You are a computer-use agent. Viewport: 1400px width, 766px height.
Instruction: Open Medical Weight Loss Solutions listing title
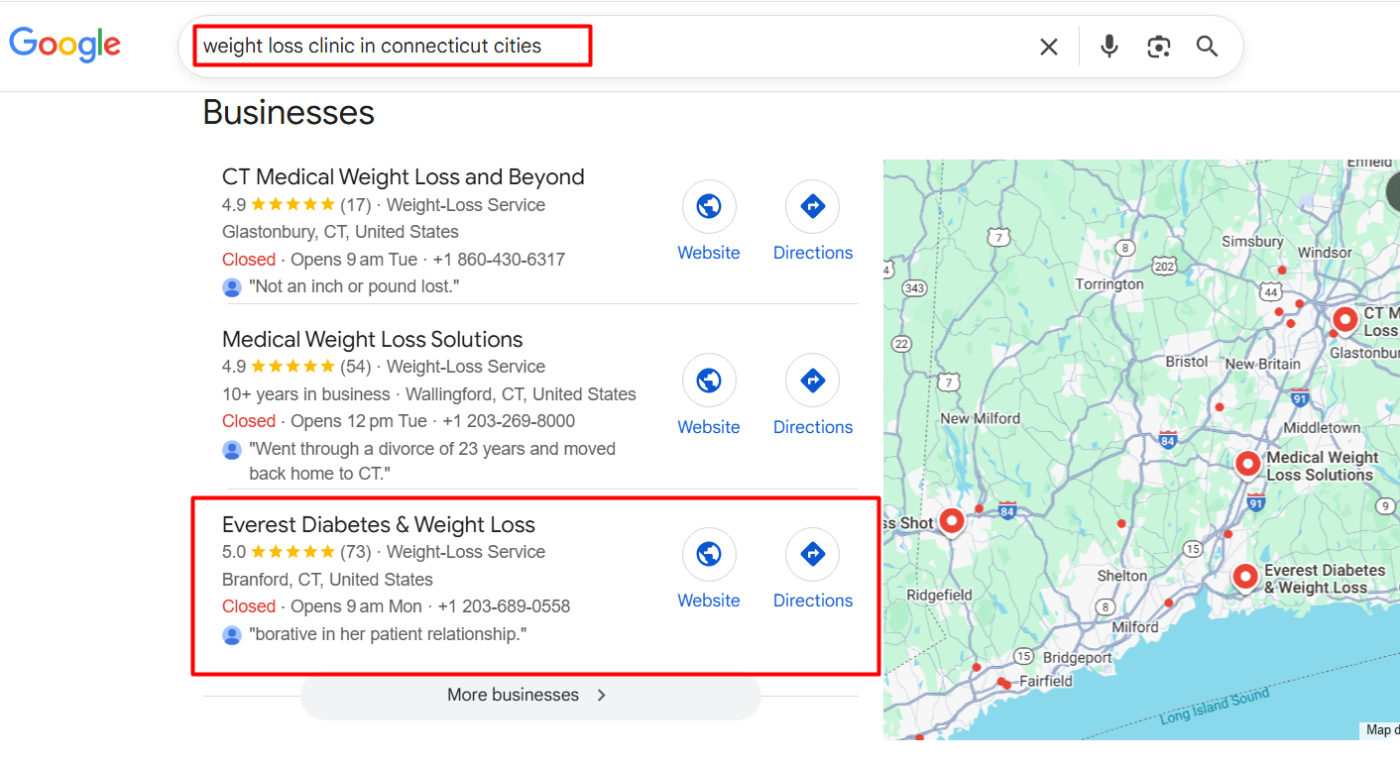tap(372, 339)
